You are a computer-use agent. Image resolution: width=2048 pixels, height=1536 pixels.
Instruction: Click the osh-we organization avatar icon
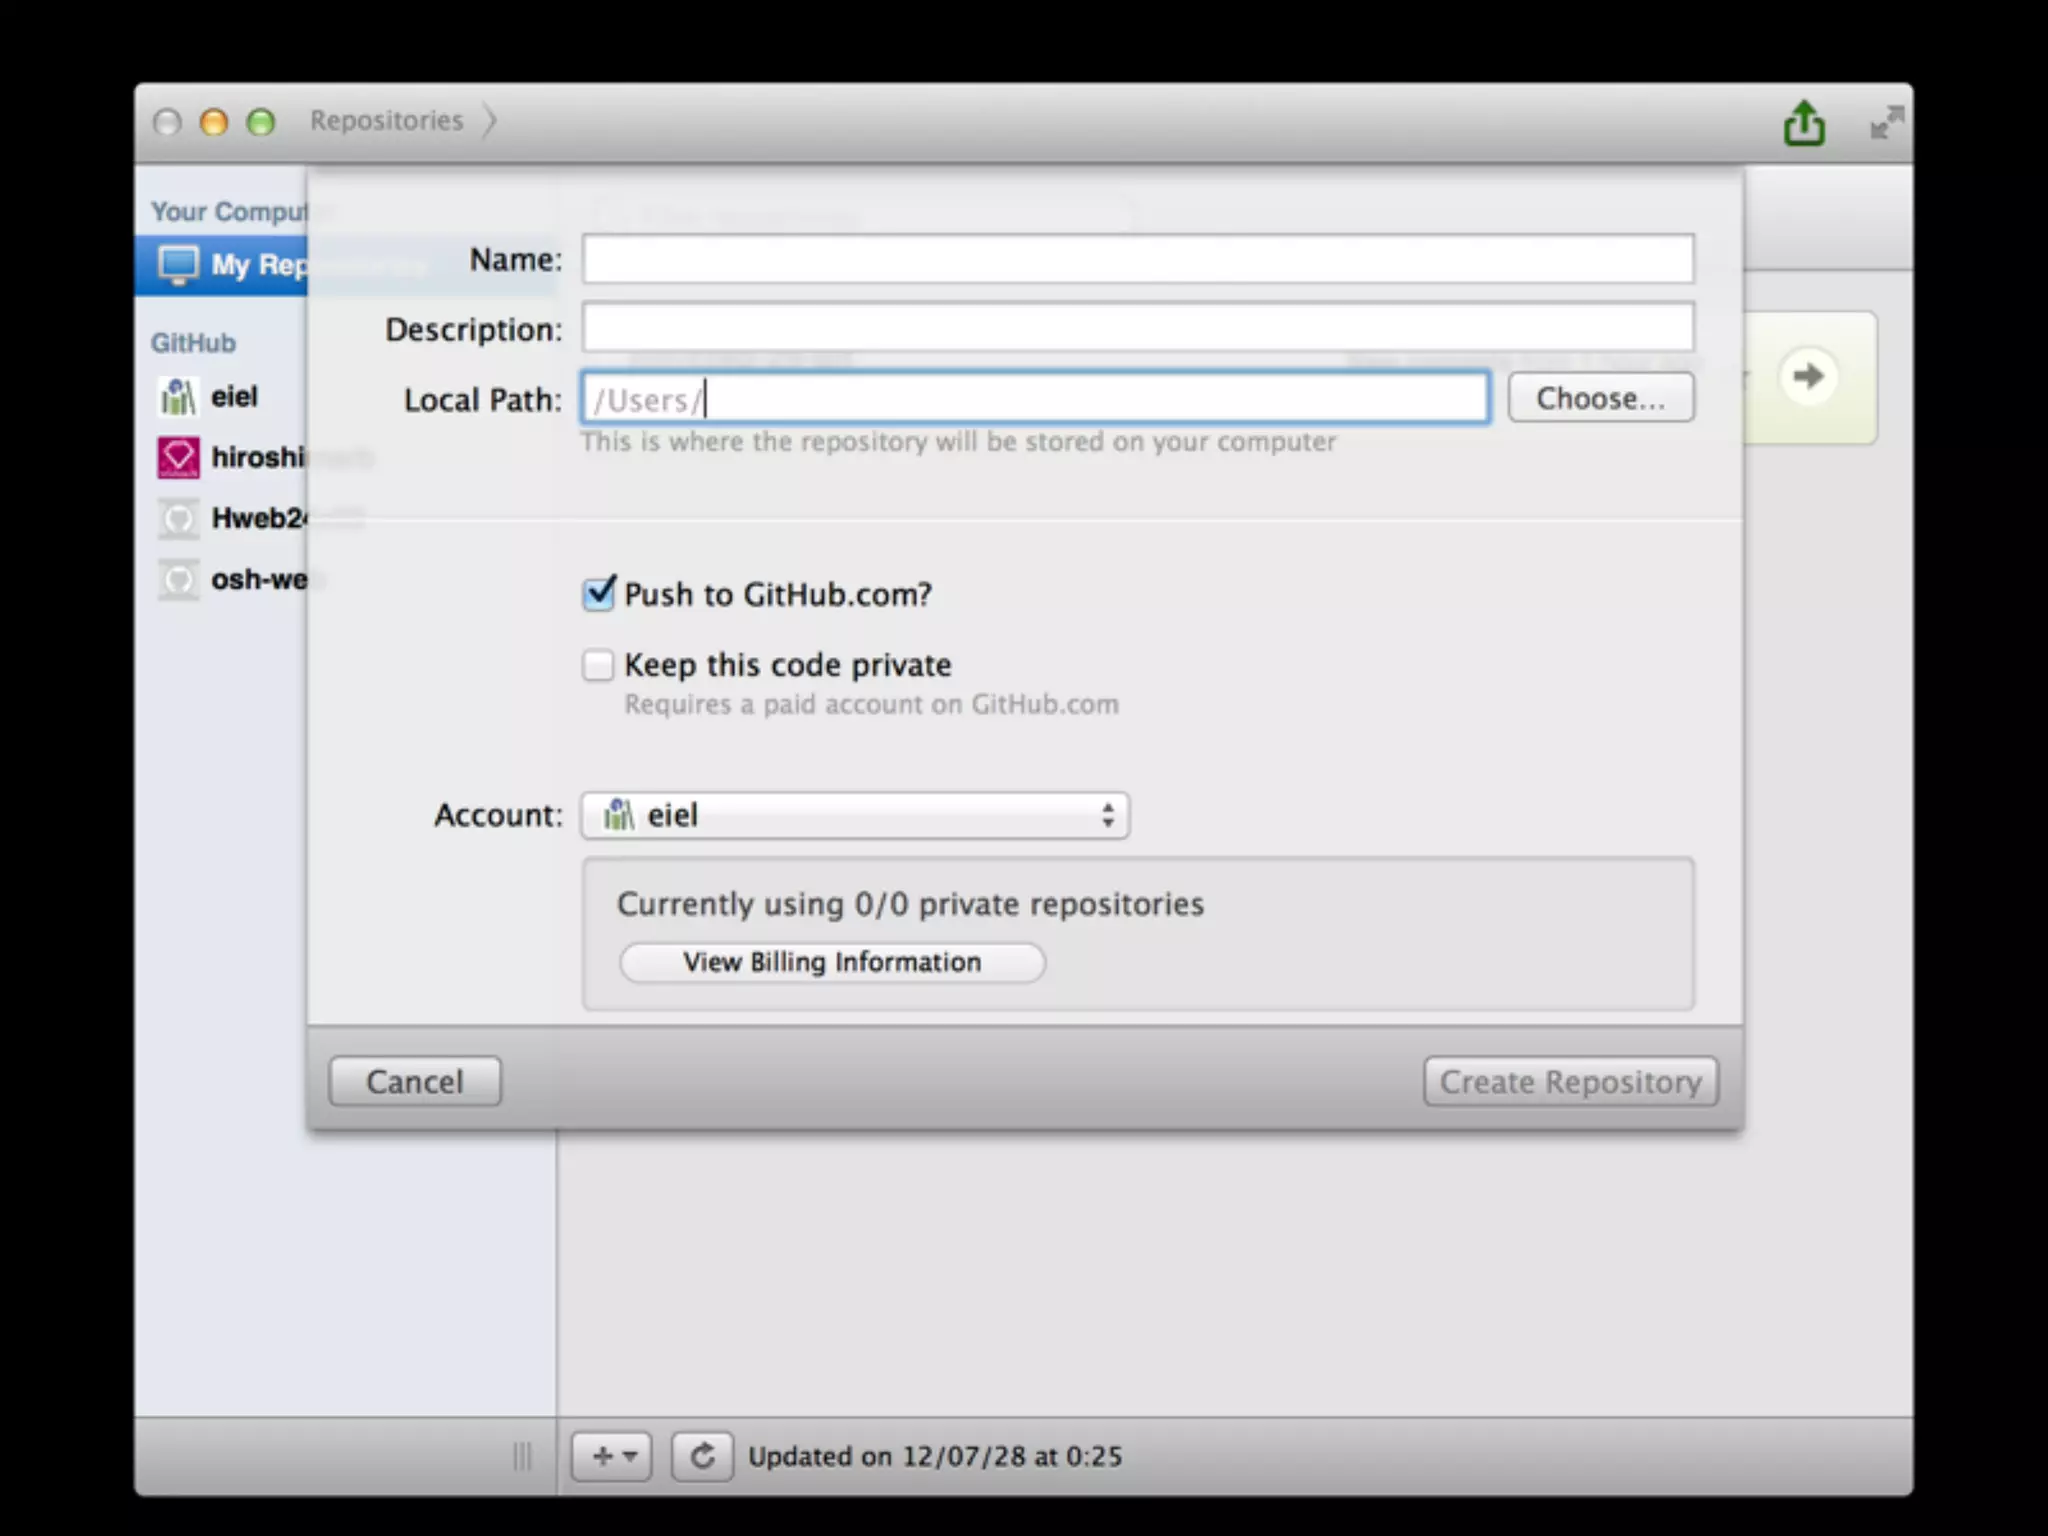(178, 580)
